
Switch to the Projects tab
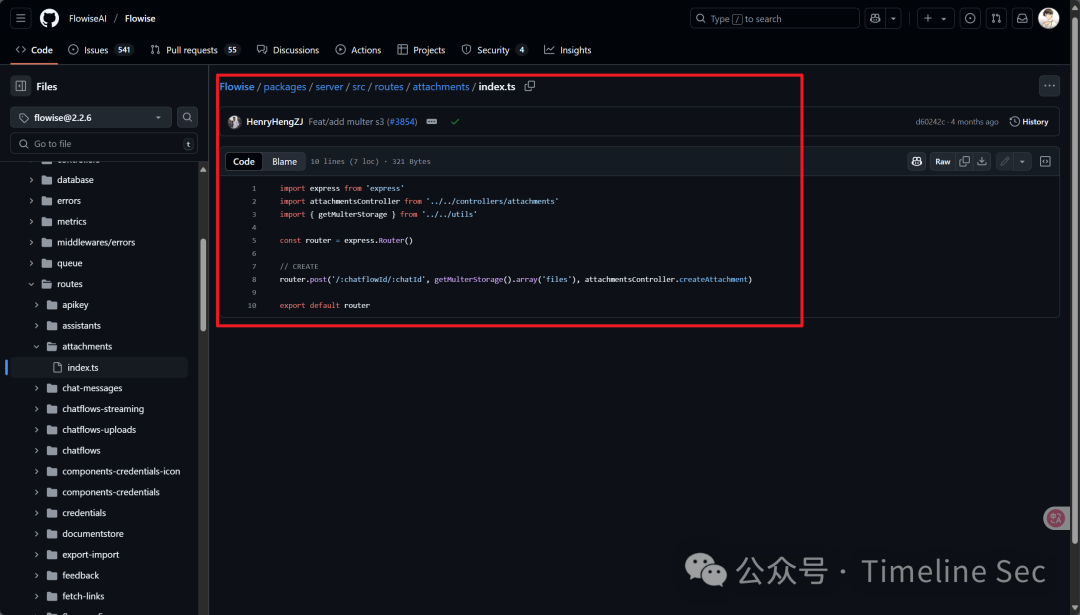pos(422,50)
